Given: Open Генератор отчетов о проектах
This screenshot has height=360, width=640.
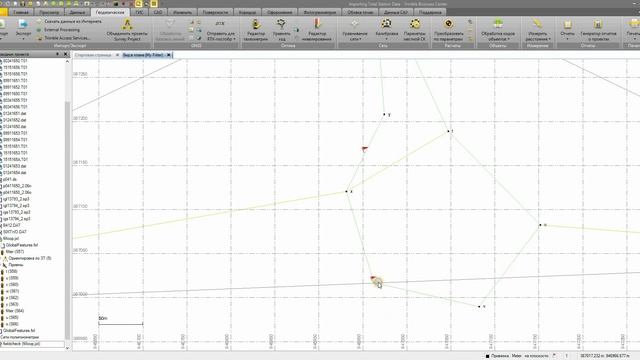Looking at the screenshot, I should [598, 29].
